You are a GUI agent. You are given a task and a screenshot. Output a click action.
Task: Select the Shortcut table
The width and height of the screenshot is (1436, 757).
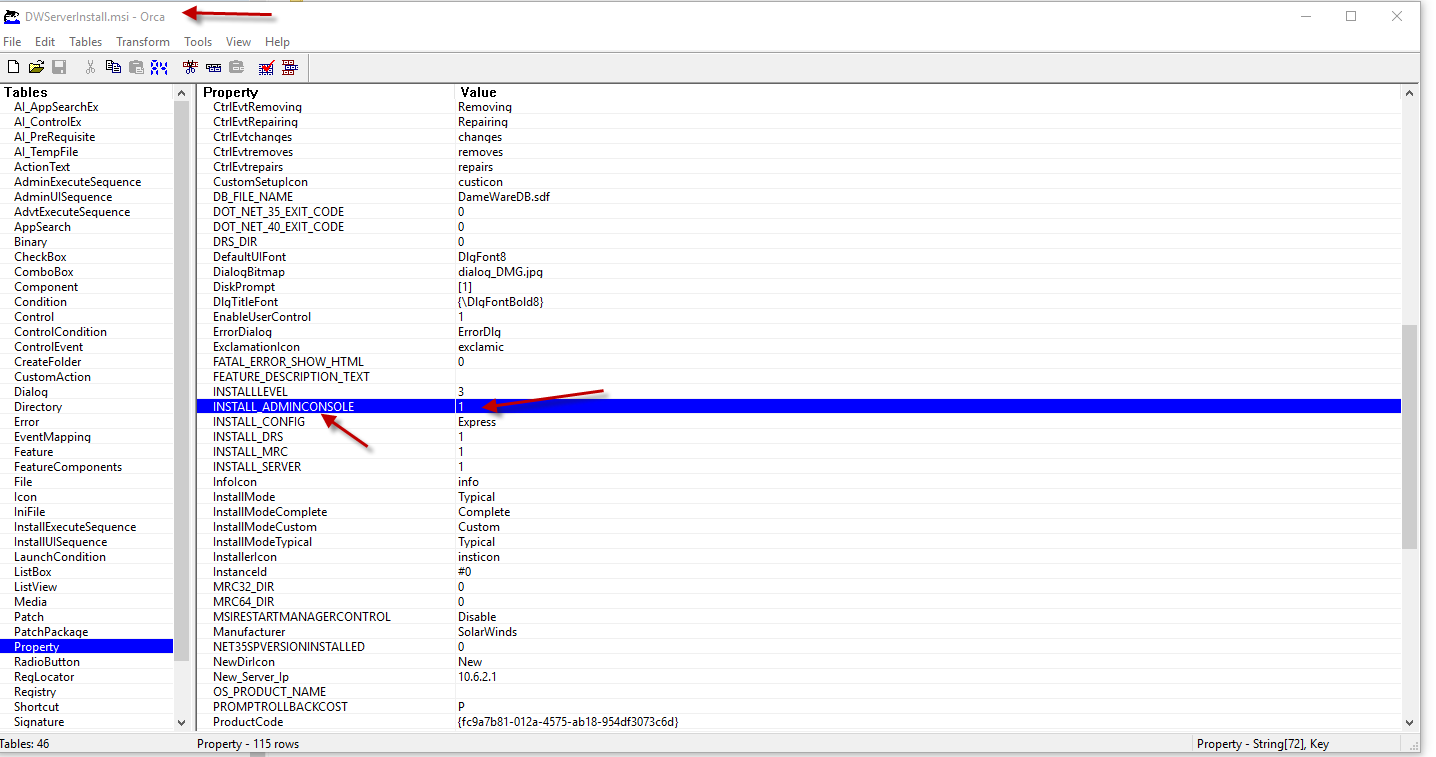click(36, 707)
